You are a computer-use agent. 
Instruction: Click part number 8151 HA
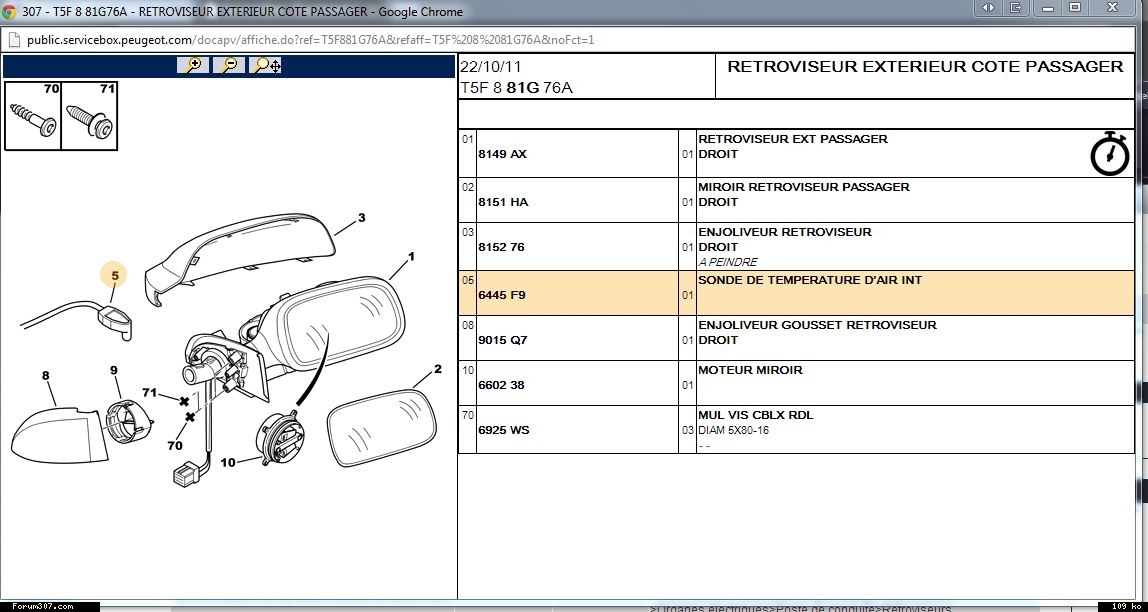[503, 202]
